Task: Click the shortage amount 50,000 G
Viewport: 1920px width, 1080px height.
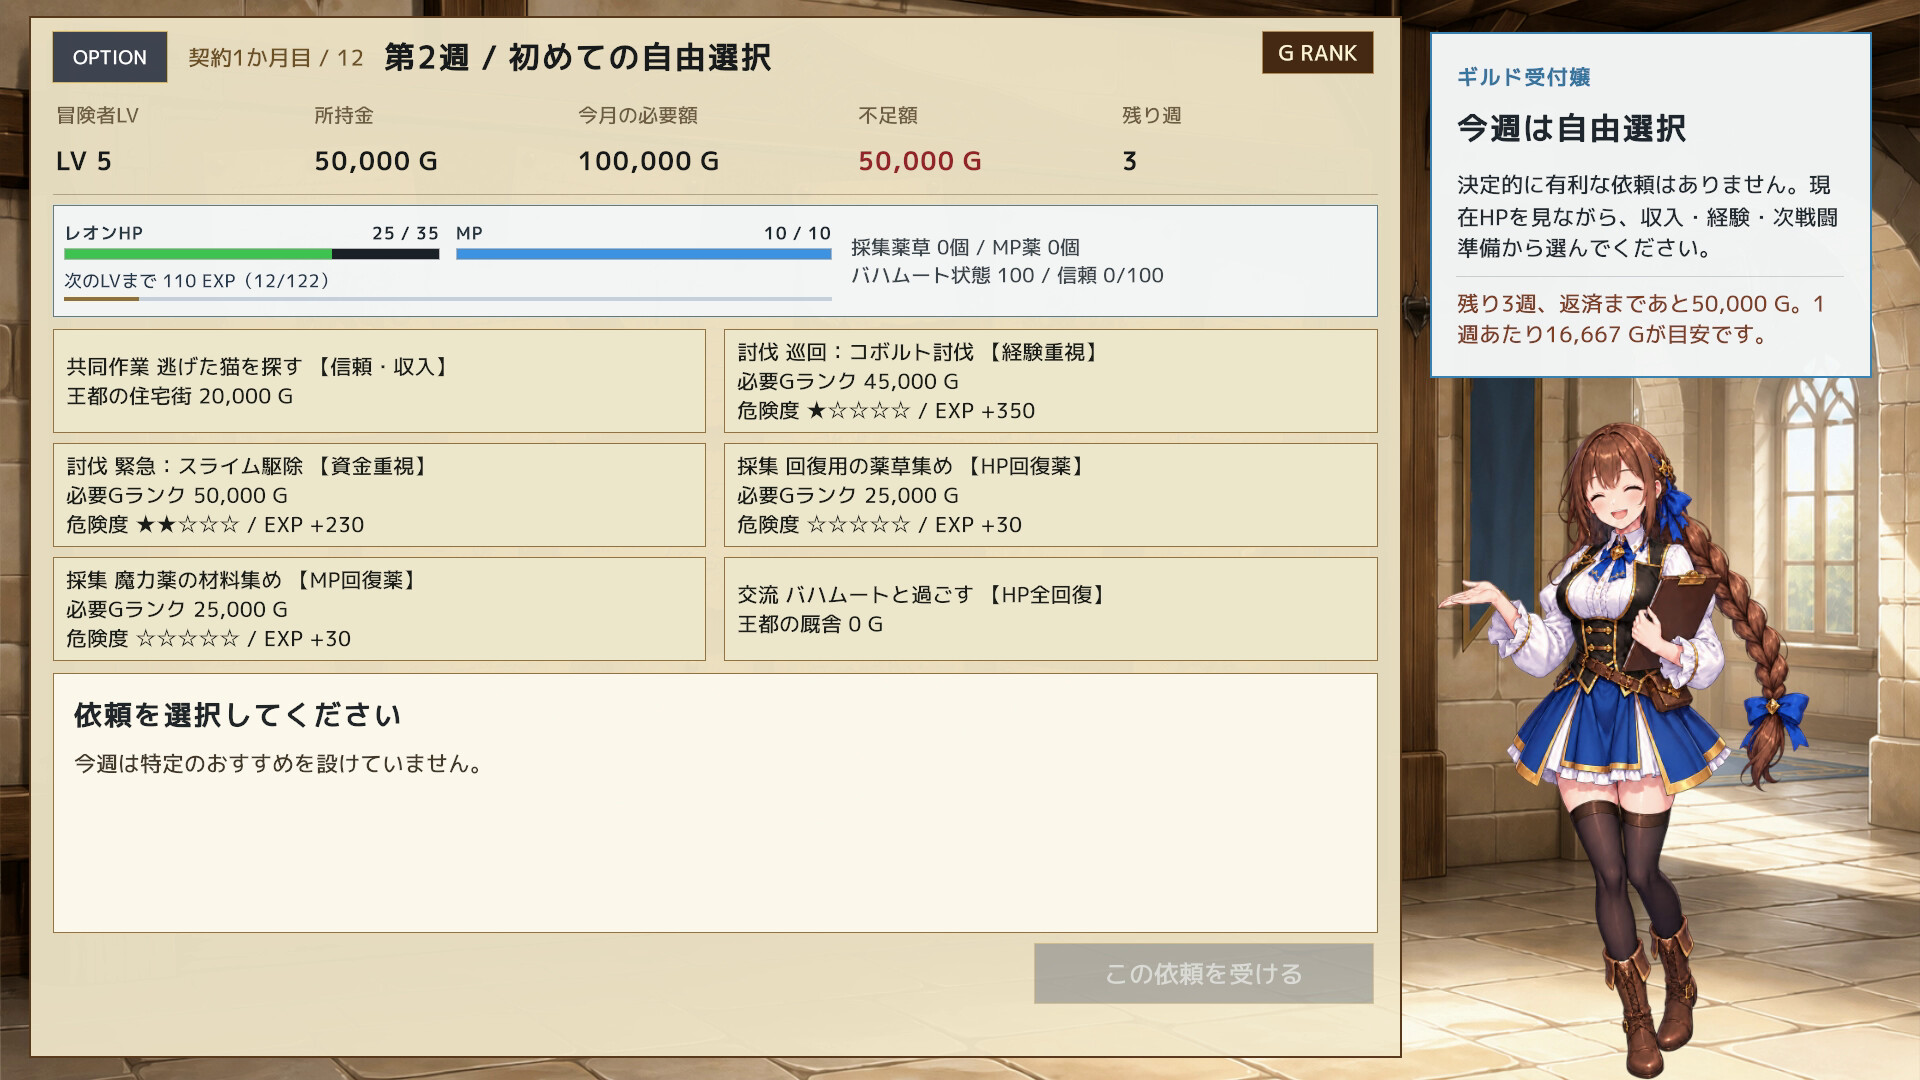Action: [x=919, y=161]
